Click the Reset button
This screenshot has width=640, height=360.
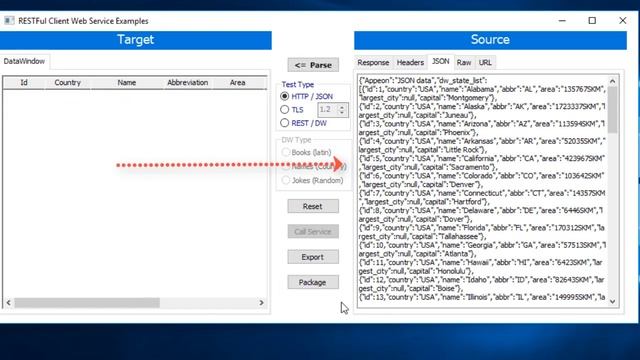[313, 207]
